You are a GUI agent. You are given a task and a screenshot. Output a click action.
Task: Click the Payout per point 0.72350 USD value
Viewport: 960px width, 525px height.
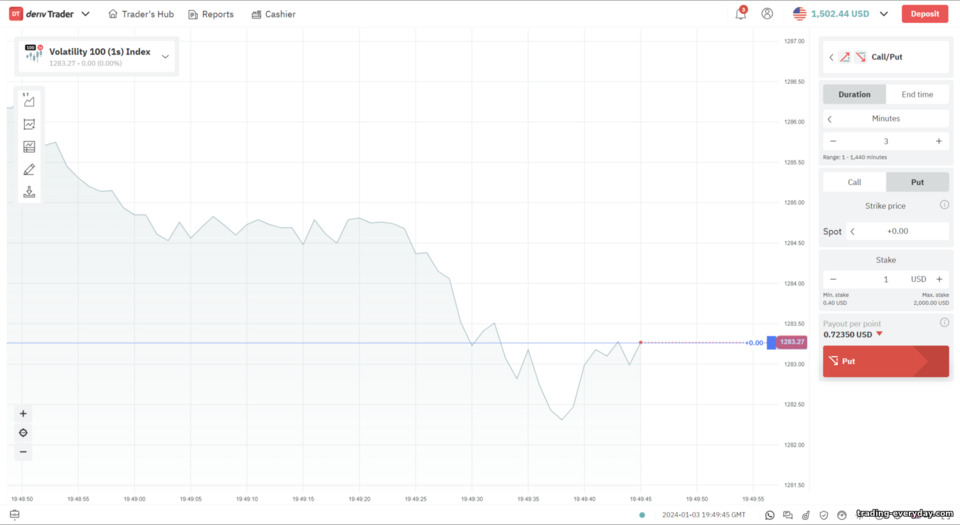[x=847, y=335]
